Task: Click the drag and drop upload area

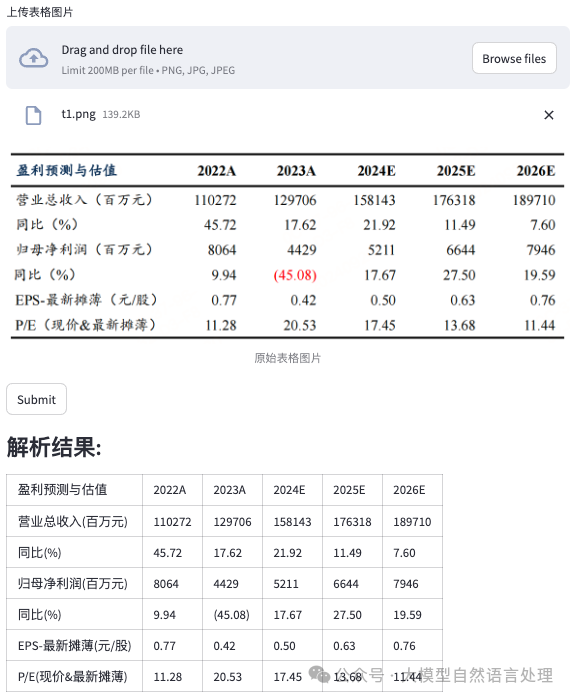Action: pyautogui.click(x=288, y=57)
